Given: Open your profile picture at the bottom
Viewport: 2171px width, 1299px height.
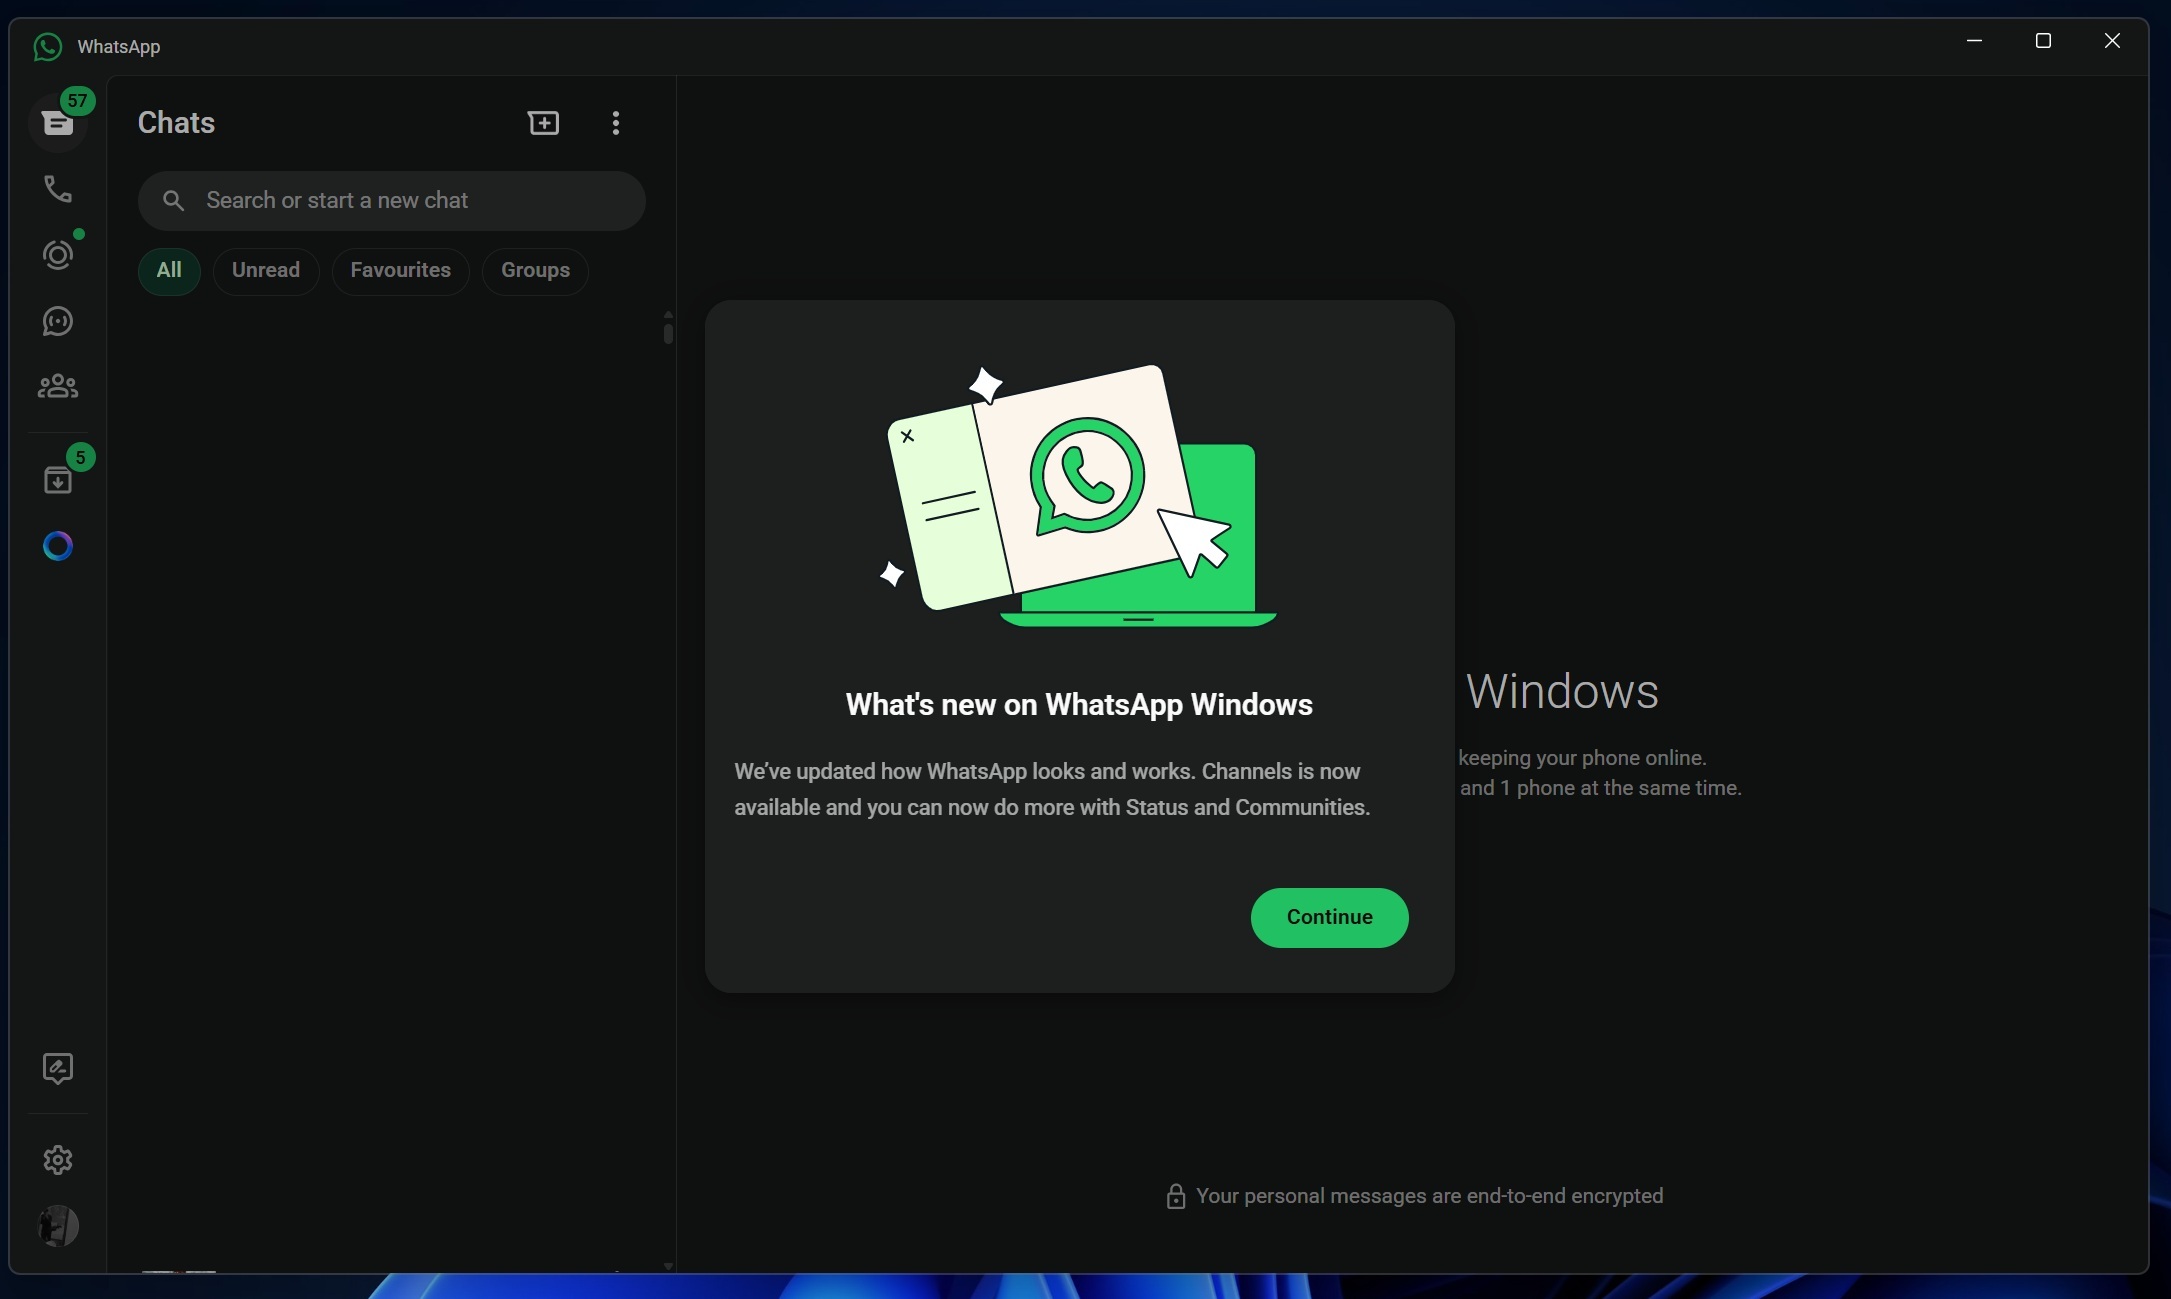Looking at the screenshot, I should tap(58, 1226).
